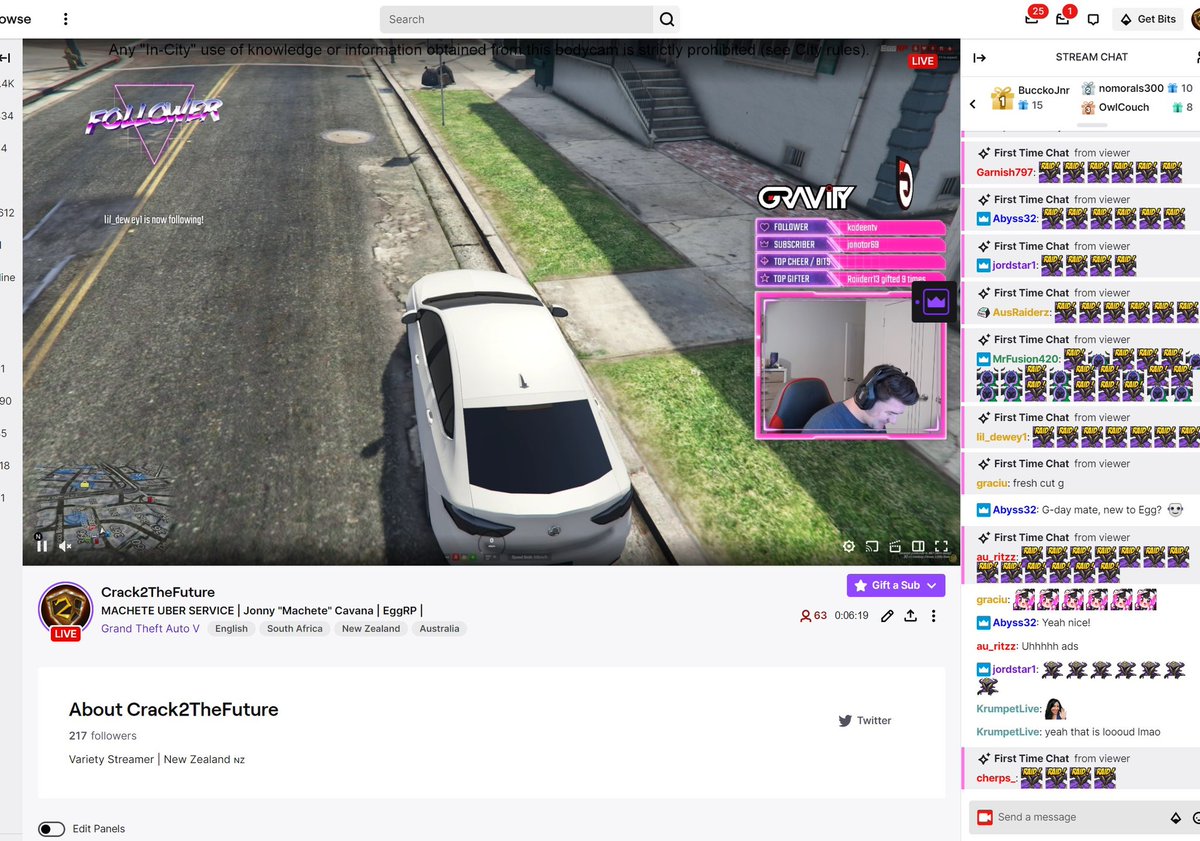Viewport: 1200px width, 841px height.
Task: Show previous gift leaderboard entries arrow
Action: click(x=973, y=104)
